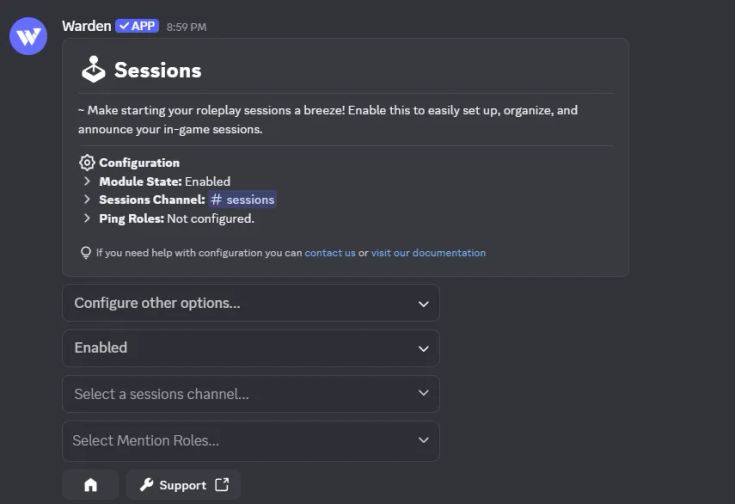Screen dimensions: 735x504
Task: Open the Select Mention Roles dropdown
Action: [x=251, y=441]
